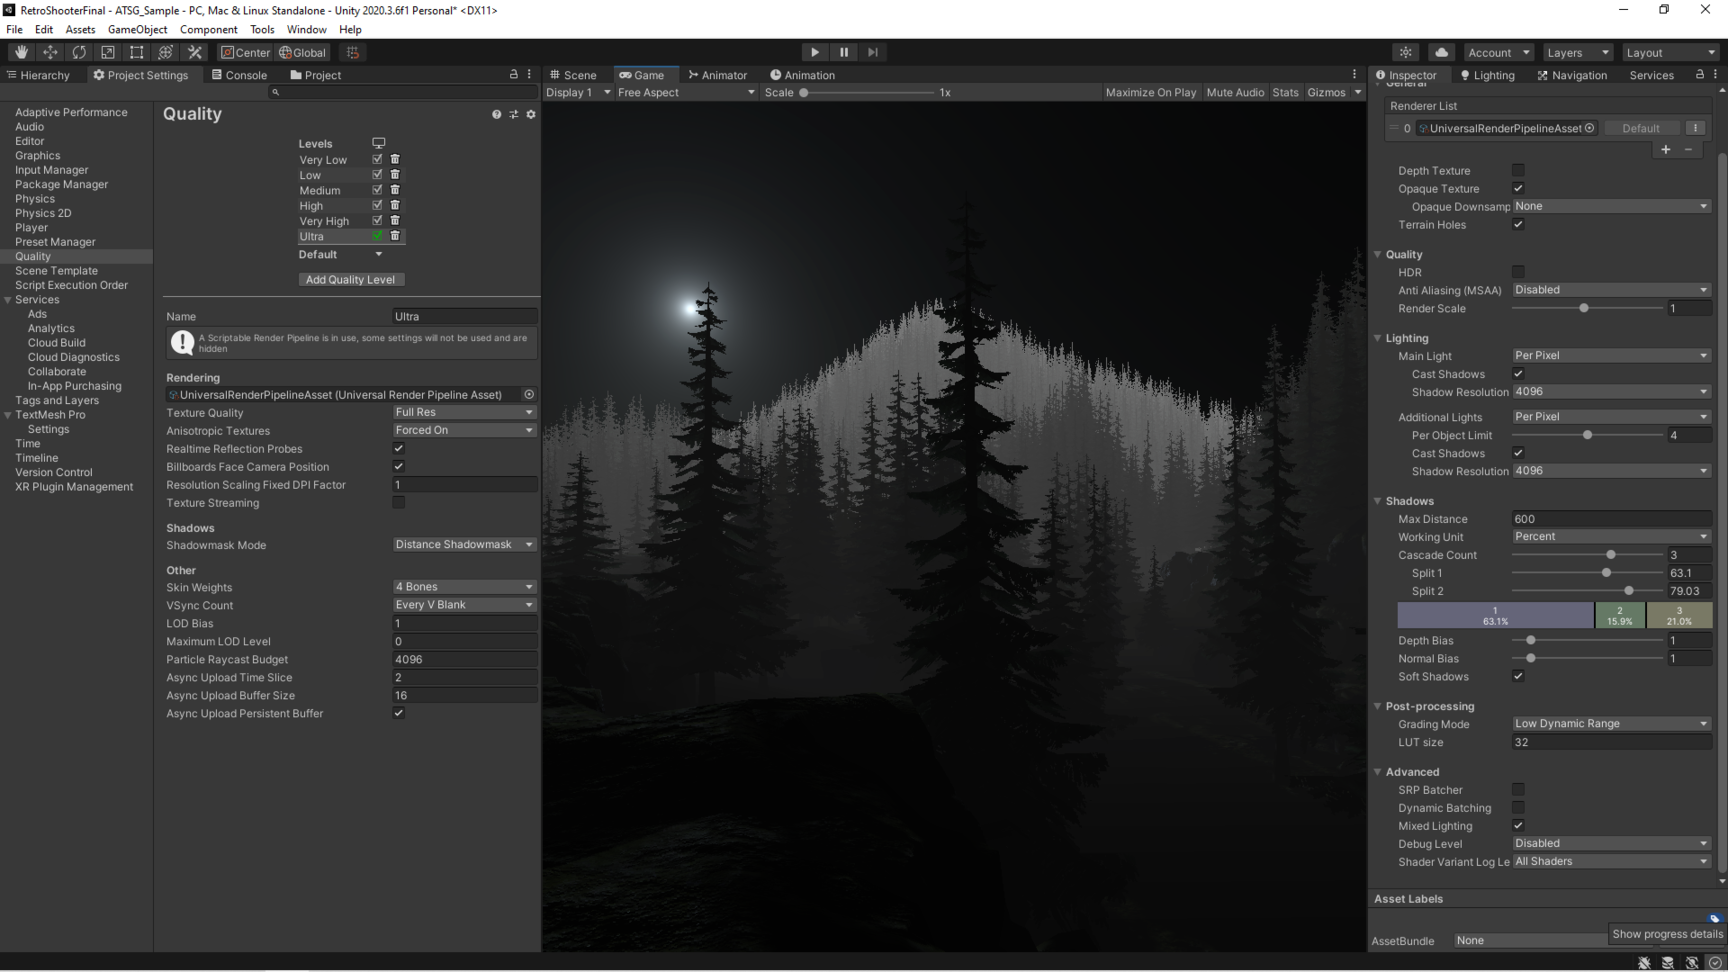Open Main Light Shadow Resolution dropdown
The height and width of the screenshot is (972, 1728).
pos(1611,392)
